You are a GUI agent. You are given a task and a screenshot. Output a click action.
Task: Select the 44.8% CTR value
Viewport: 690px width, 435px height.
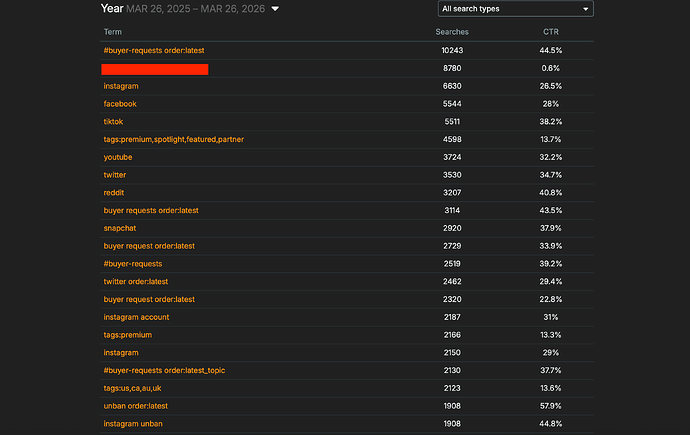pyautogui.click(x=551, y=424)
